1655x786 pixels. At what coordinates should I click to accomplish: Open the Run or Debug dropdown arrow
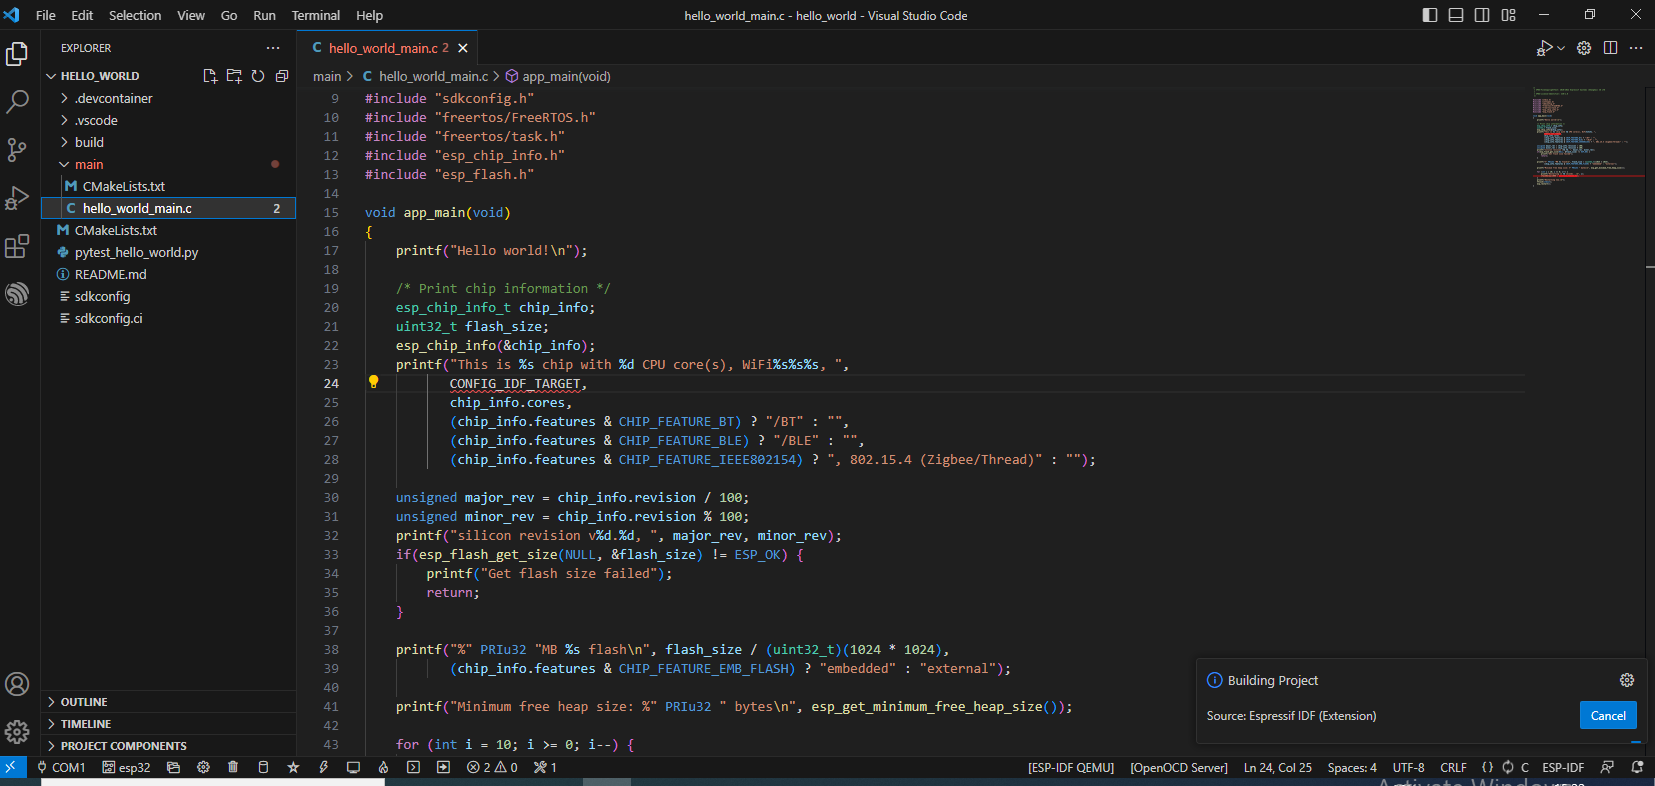point(1561,48)
